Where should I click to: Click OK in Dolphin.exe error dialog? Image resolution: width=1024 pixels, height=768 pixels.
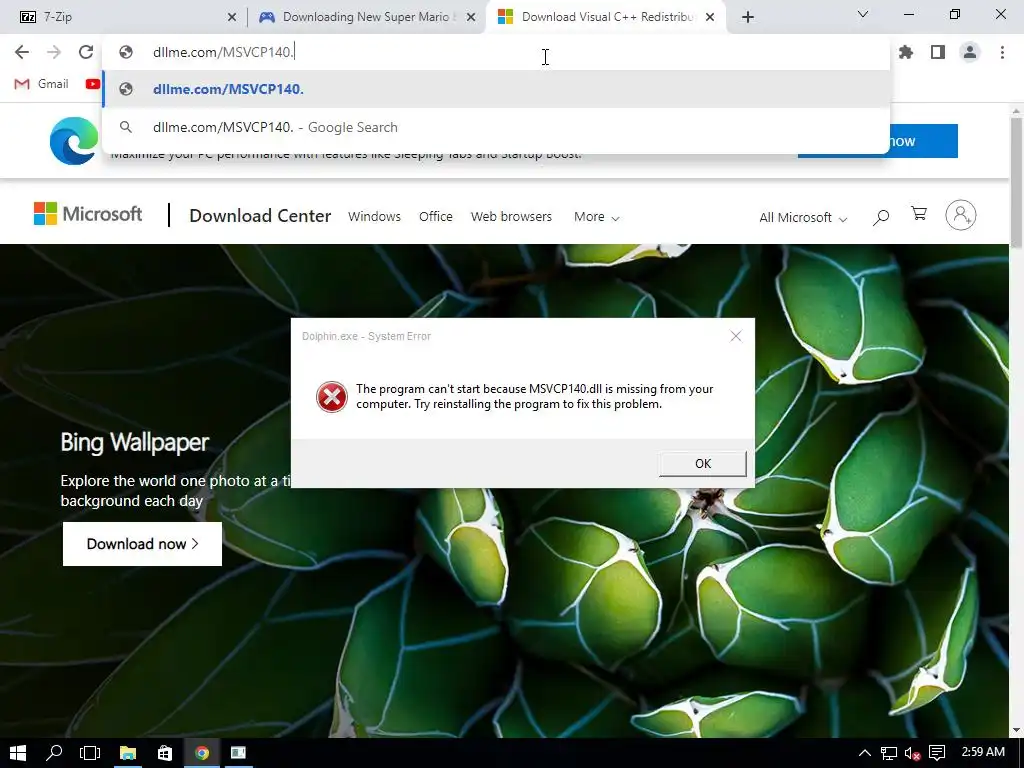[703, 464]
